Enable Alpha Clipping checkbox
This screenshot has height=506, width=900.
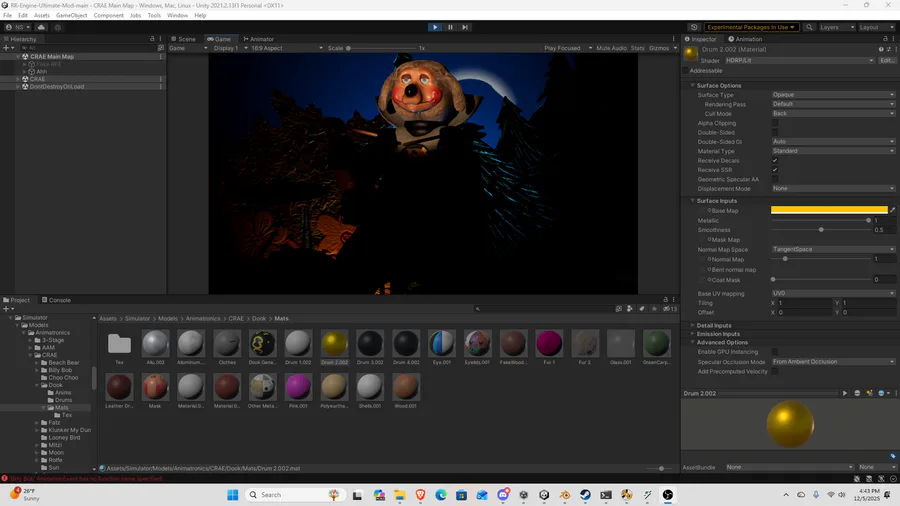pos(775,123)
